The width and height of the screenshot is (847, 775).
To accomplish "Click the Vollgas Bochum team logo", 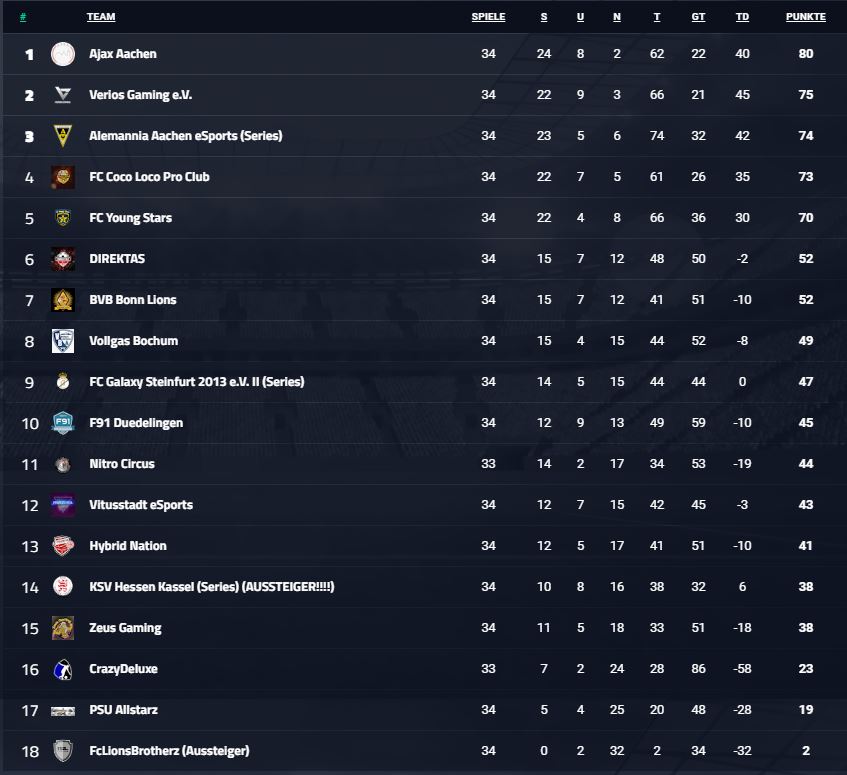I will (x=63, y=341).
